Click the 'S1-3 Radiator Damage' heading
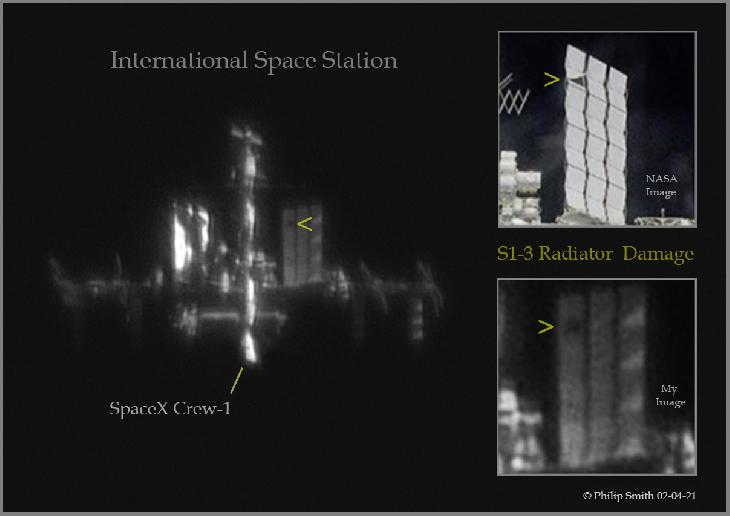 coord(595,254)
